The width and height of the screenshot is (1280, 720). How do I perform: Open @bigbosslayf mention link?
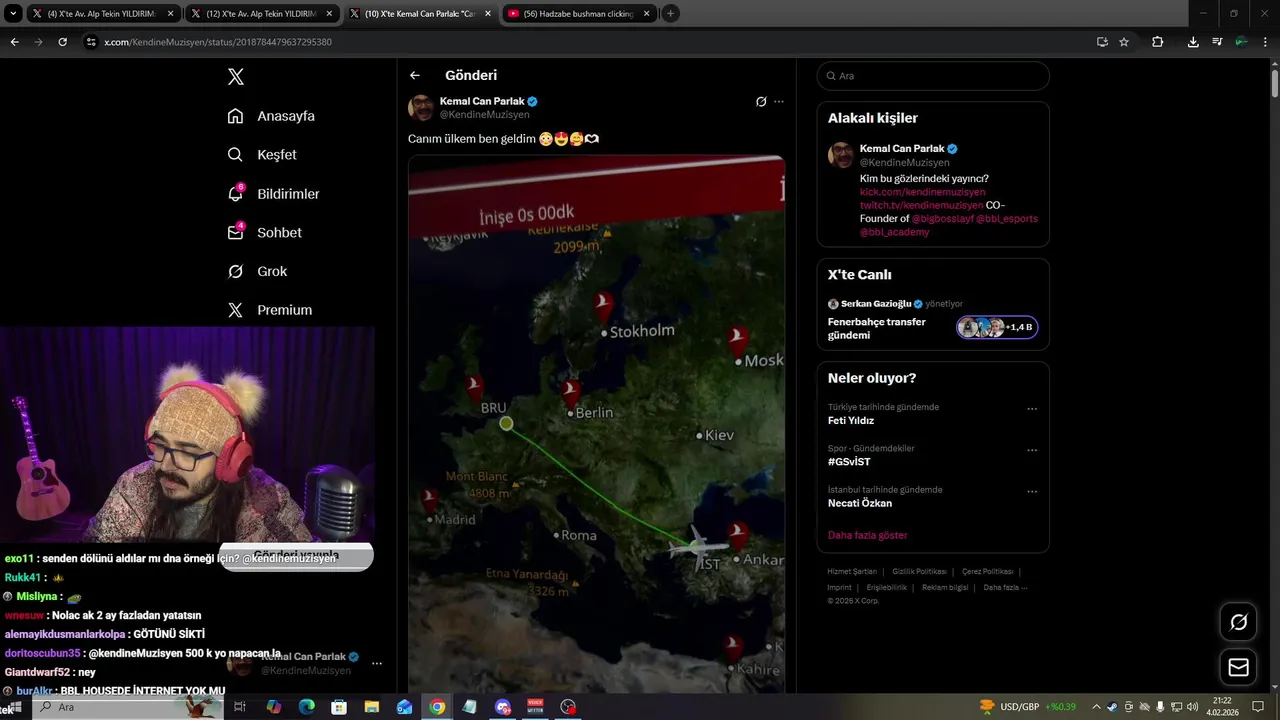(942, 218)
